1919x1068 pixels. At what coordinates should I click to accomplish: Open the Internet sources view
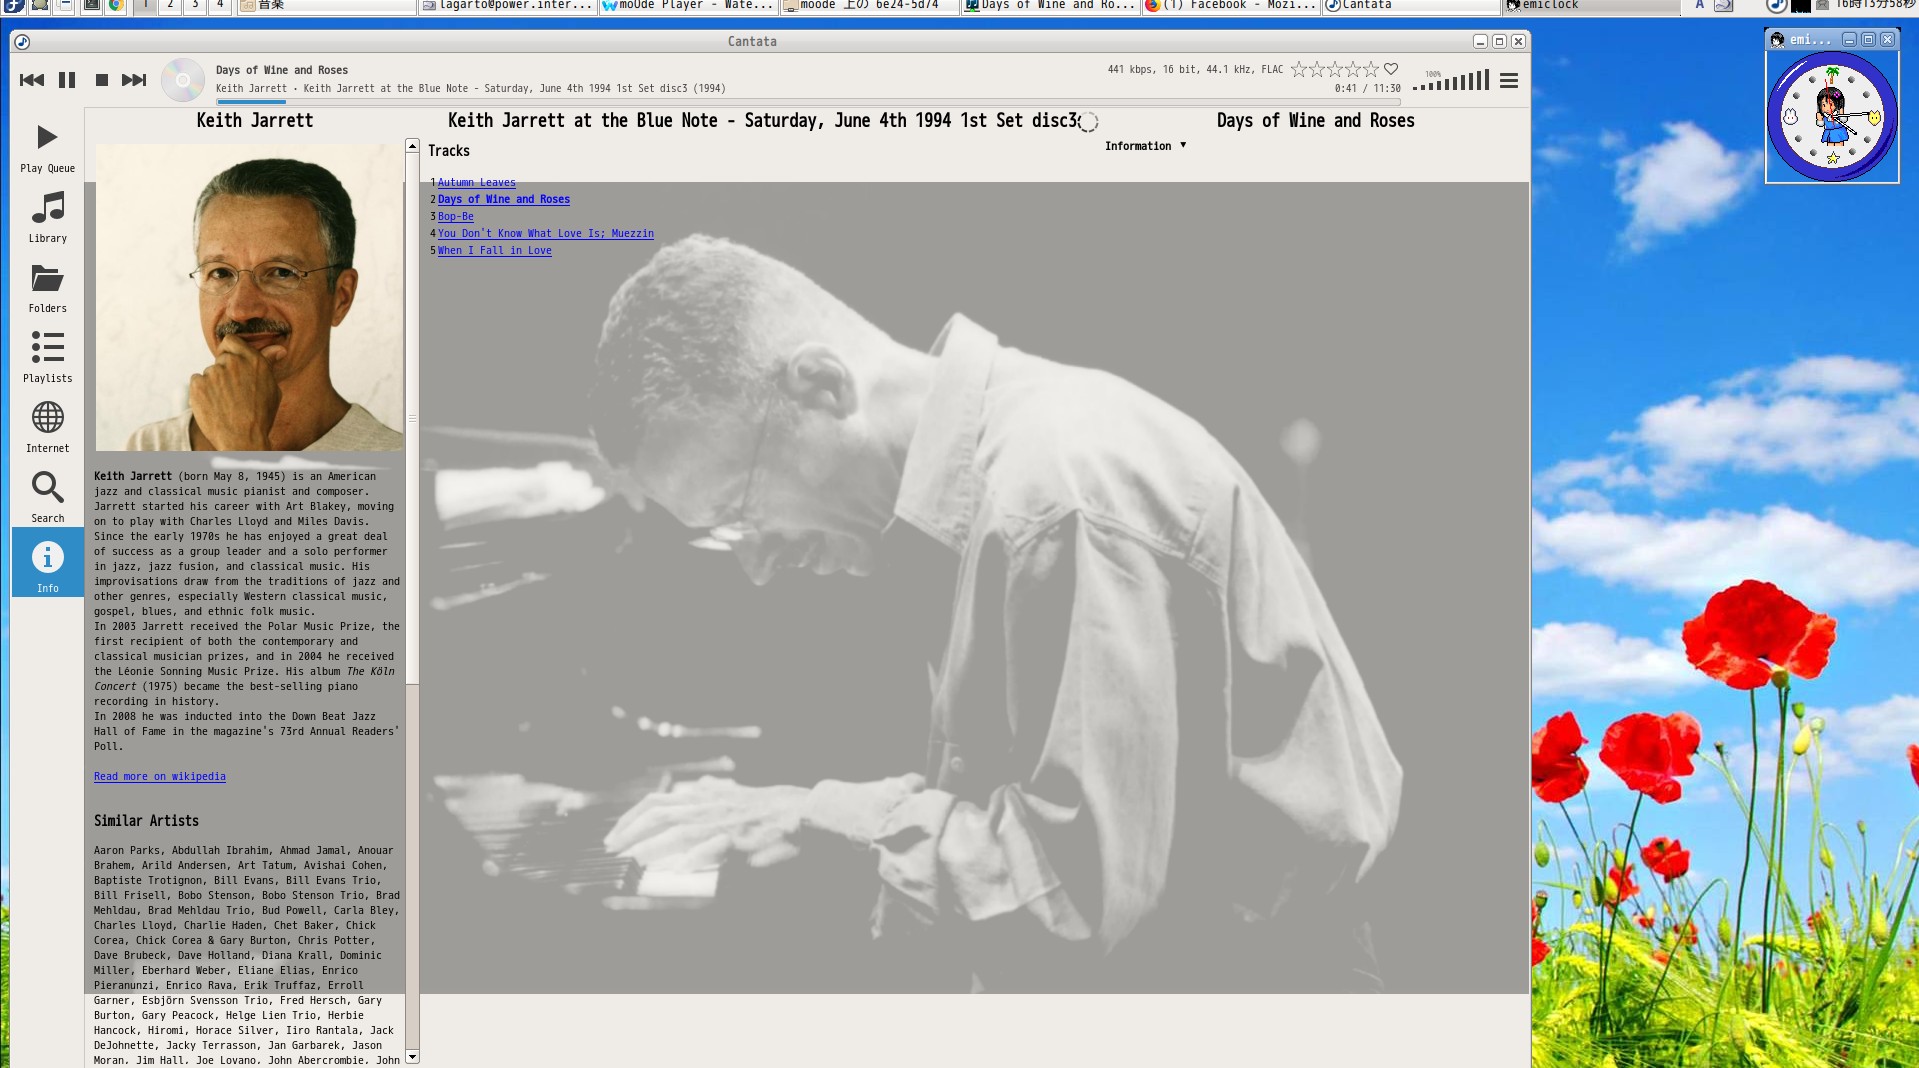tap(47, 427)
